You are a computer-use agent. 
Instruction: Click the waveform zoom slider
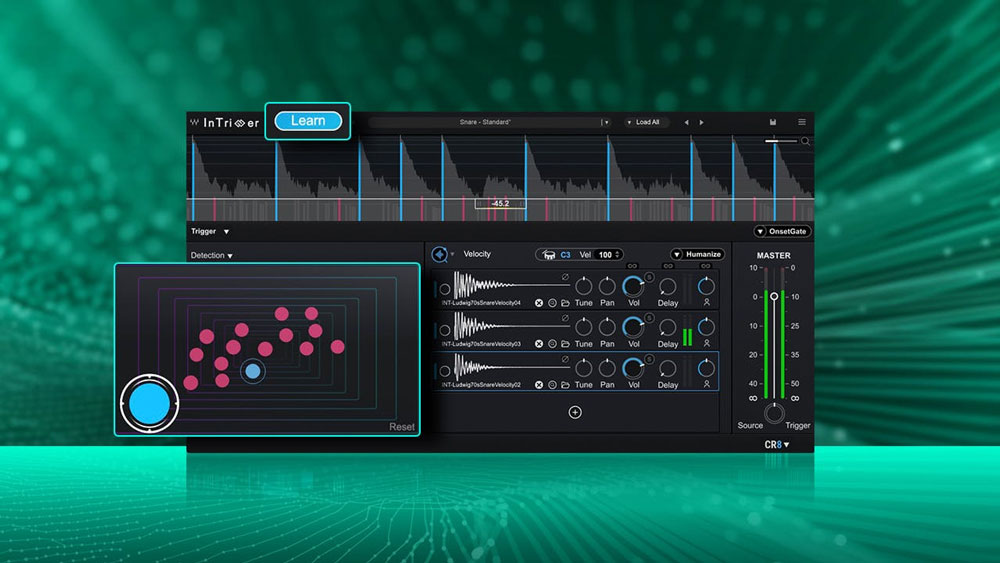(781, 141)
